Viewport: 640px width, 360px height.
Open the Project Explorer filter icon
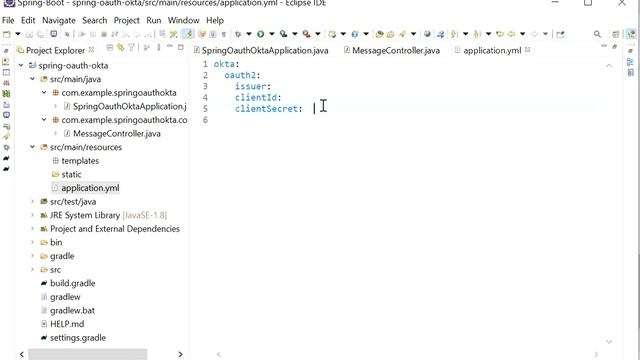click(131, 48)
